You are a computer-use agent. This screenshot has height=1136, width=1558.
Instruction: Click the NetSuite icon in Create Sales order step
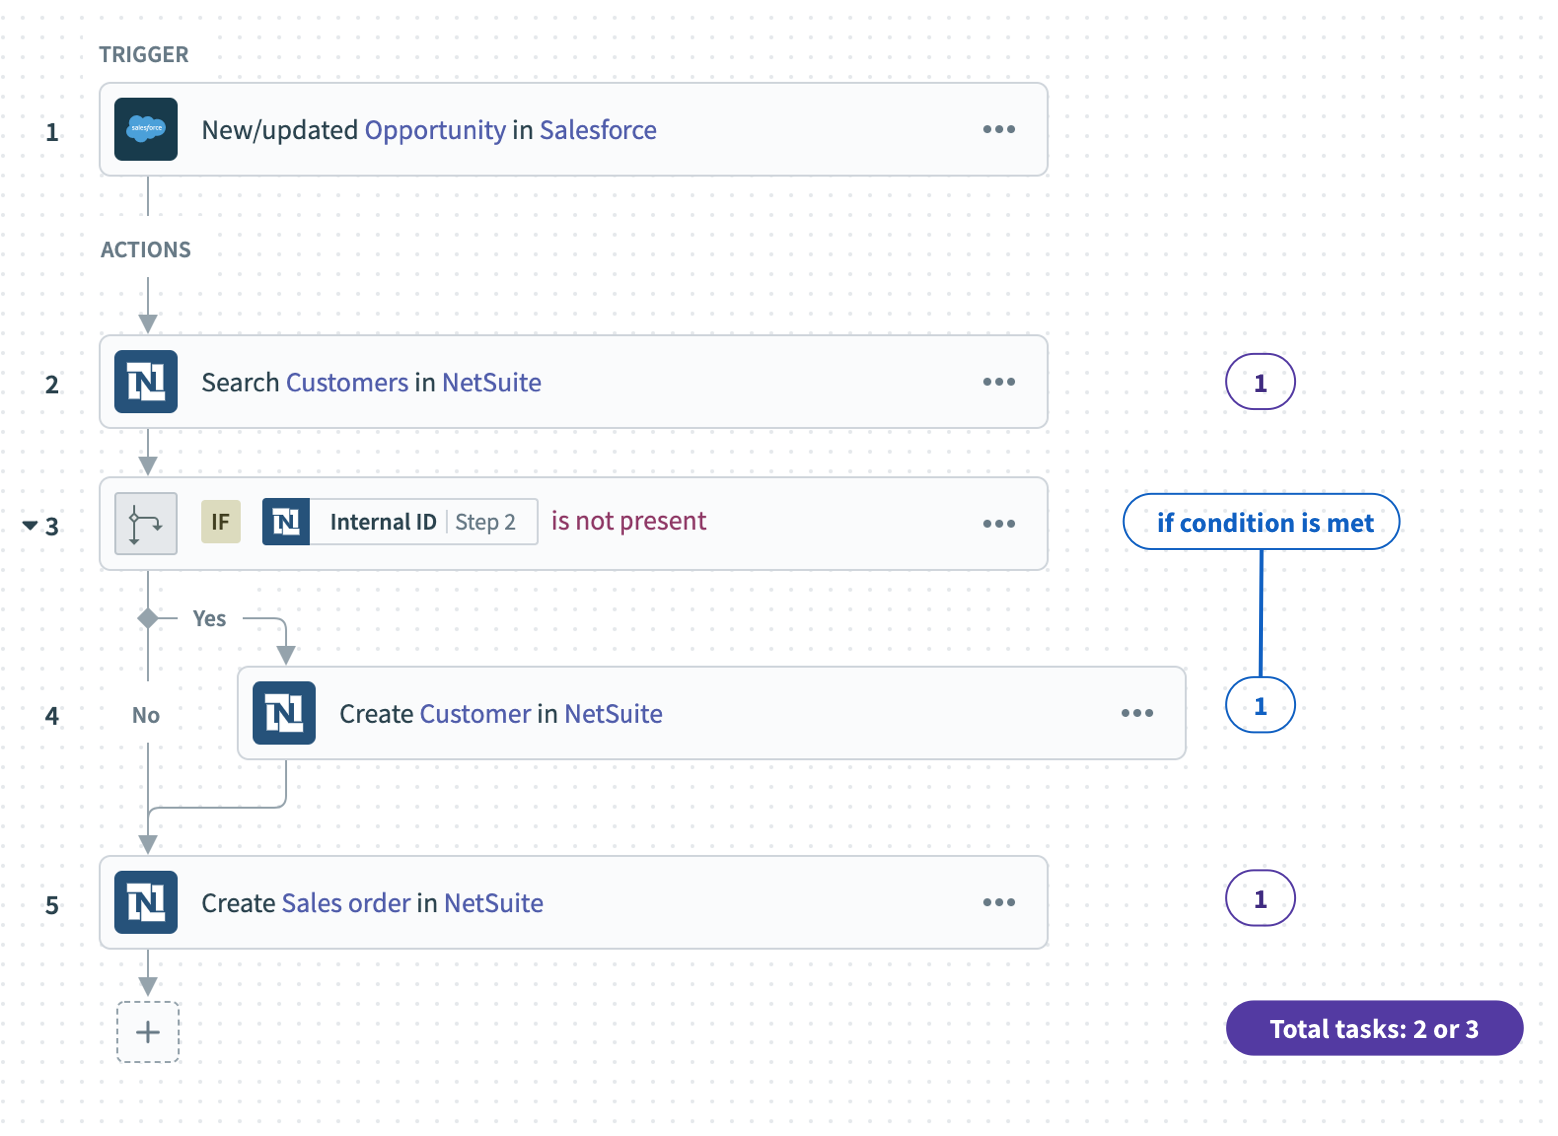146,902
